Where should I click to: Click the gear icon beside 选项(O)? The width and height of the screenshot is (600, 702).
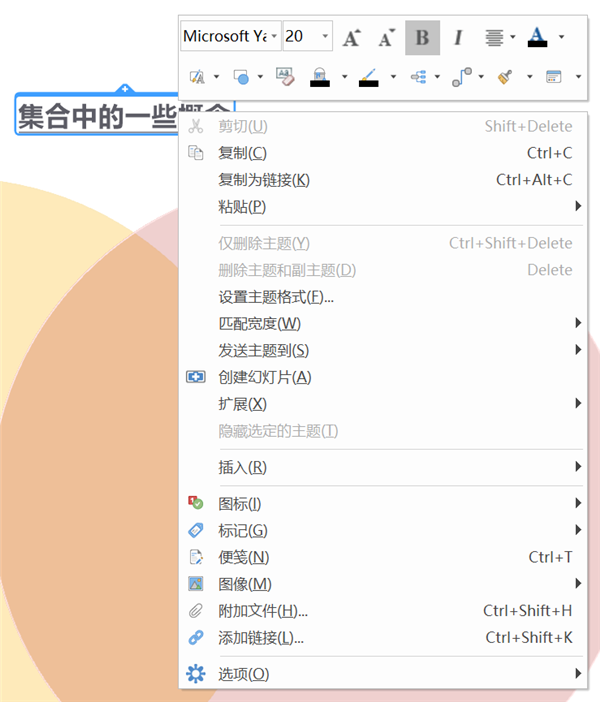click(x=196, y=674)
